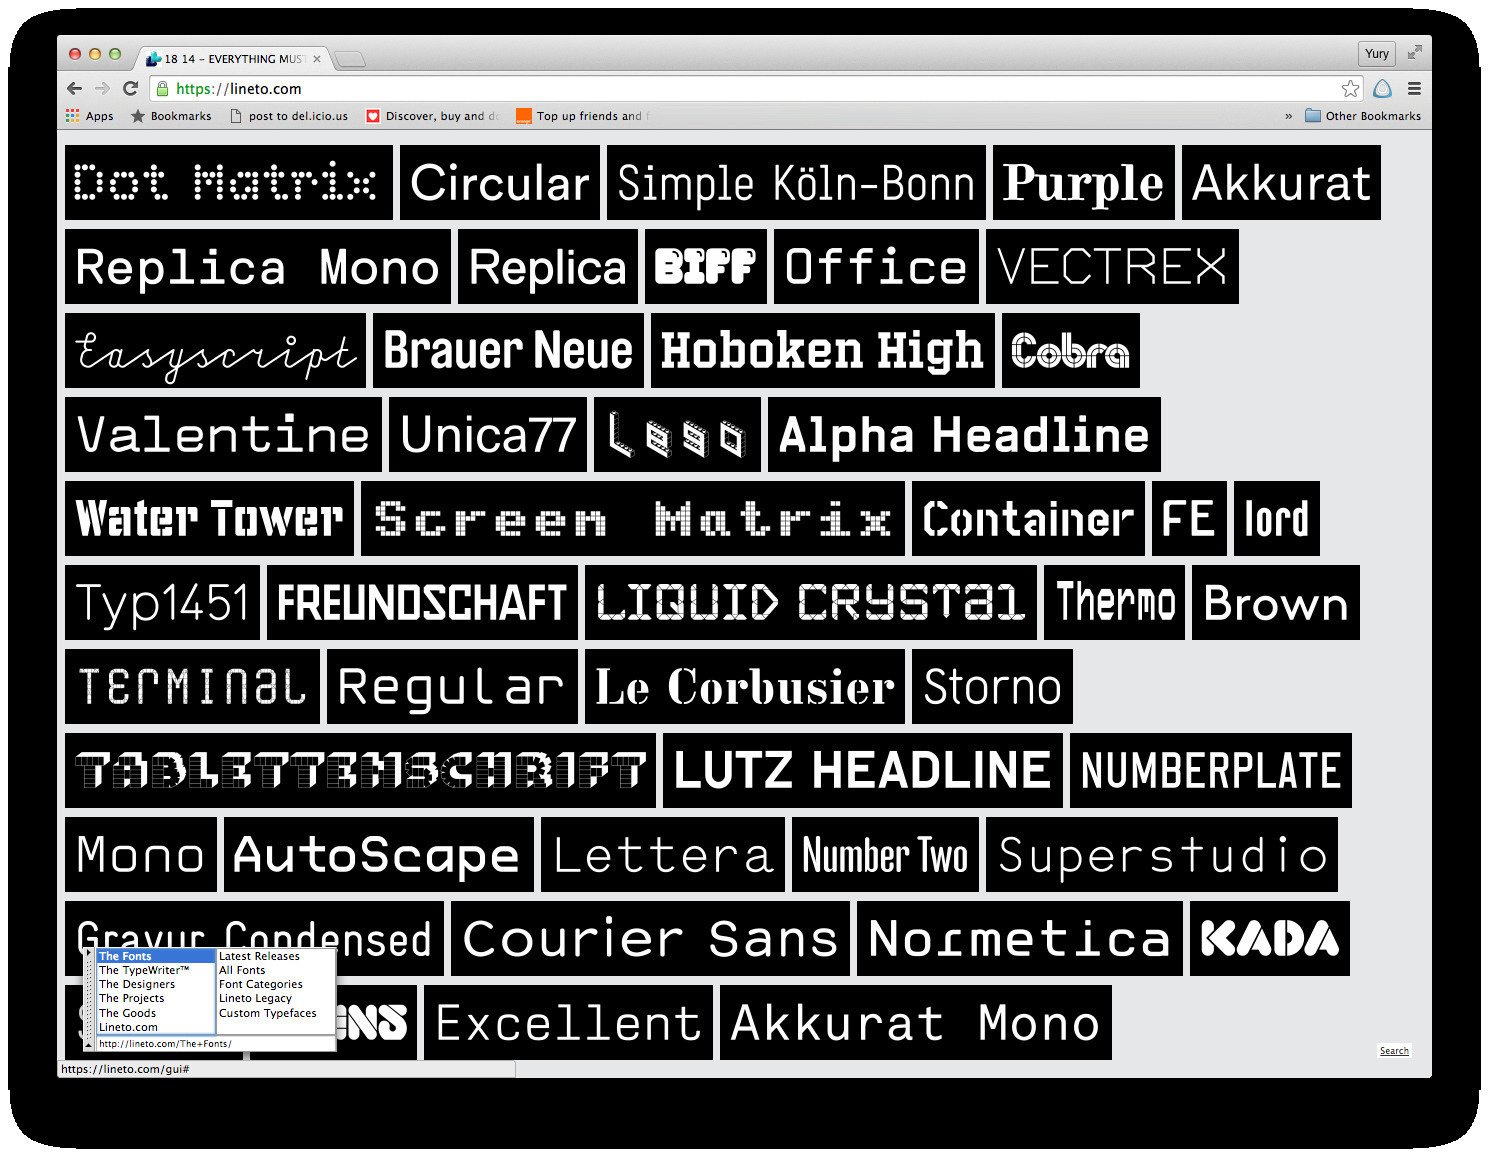The width and height of the screenshot is (1489, 1157).
Task: Select the Lutz Headline font tile
Action: pos(863,770)
